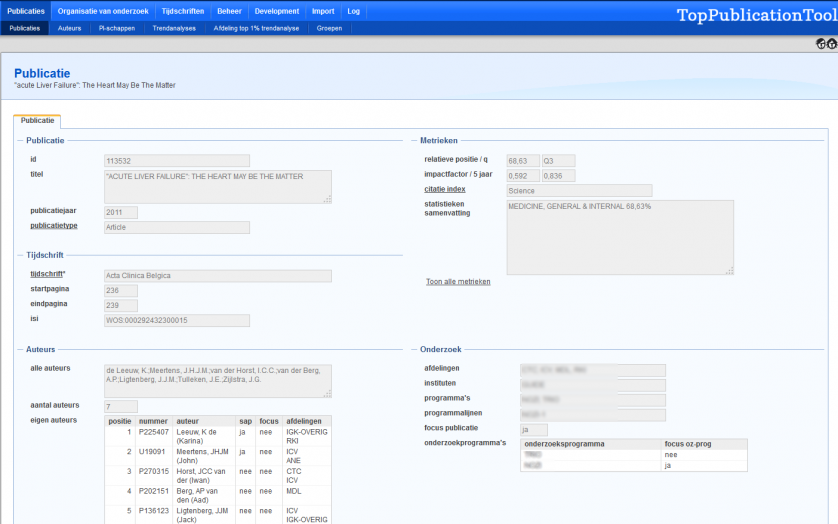Click the Q3 quartile field
The height and width of the screenshot is (524, 838).
[558, 161]
